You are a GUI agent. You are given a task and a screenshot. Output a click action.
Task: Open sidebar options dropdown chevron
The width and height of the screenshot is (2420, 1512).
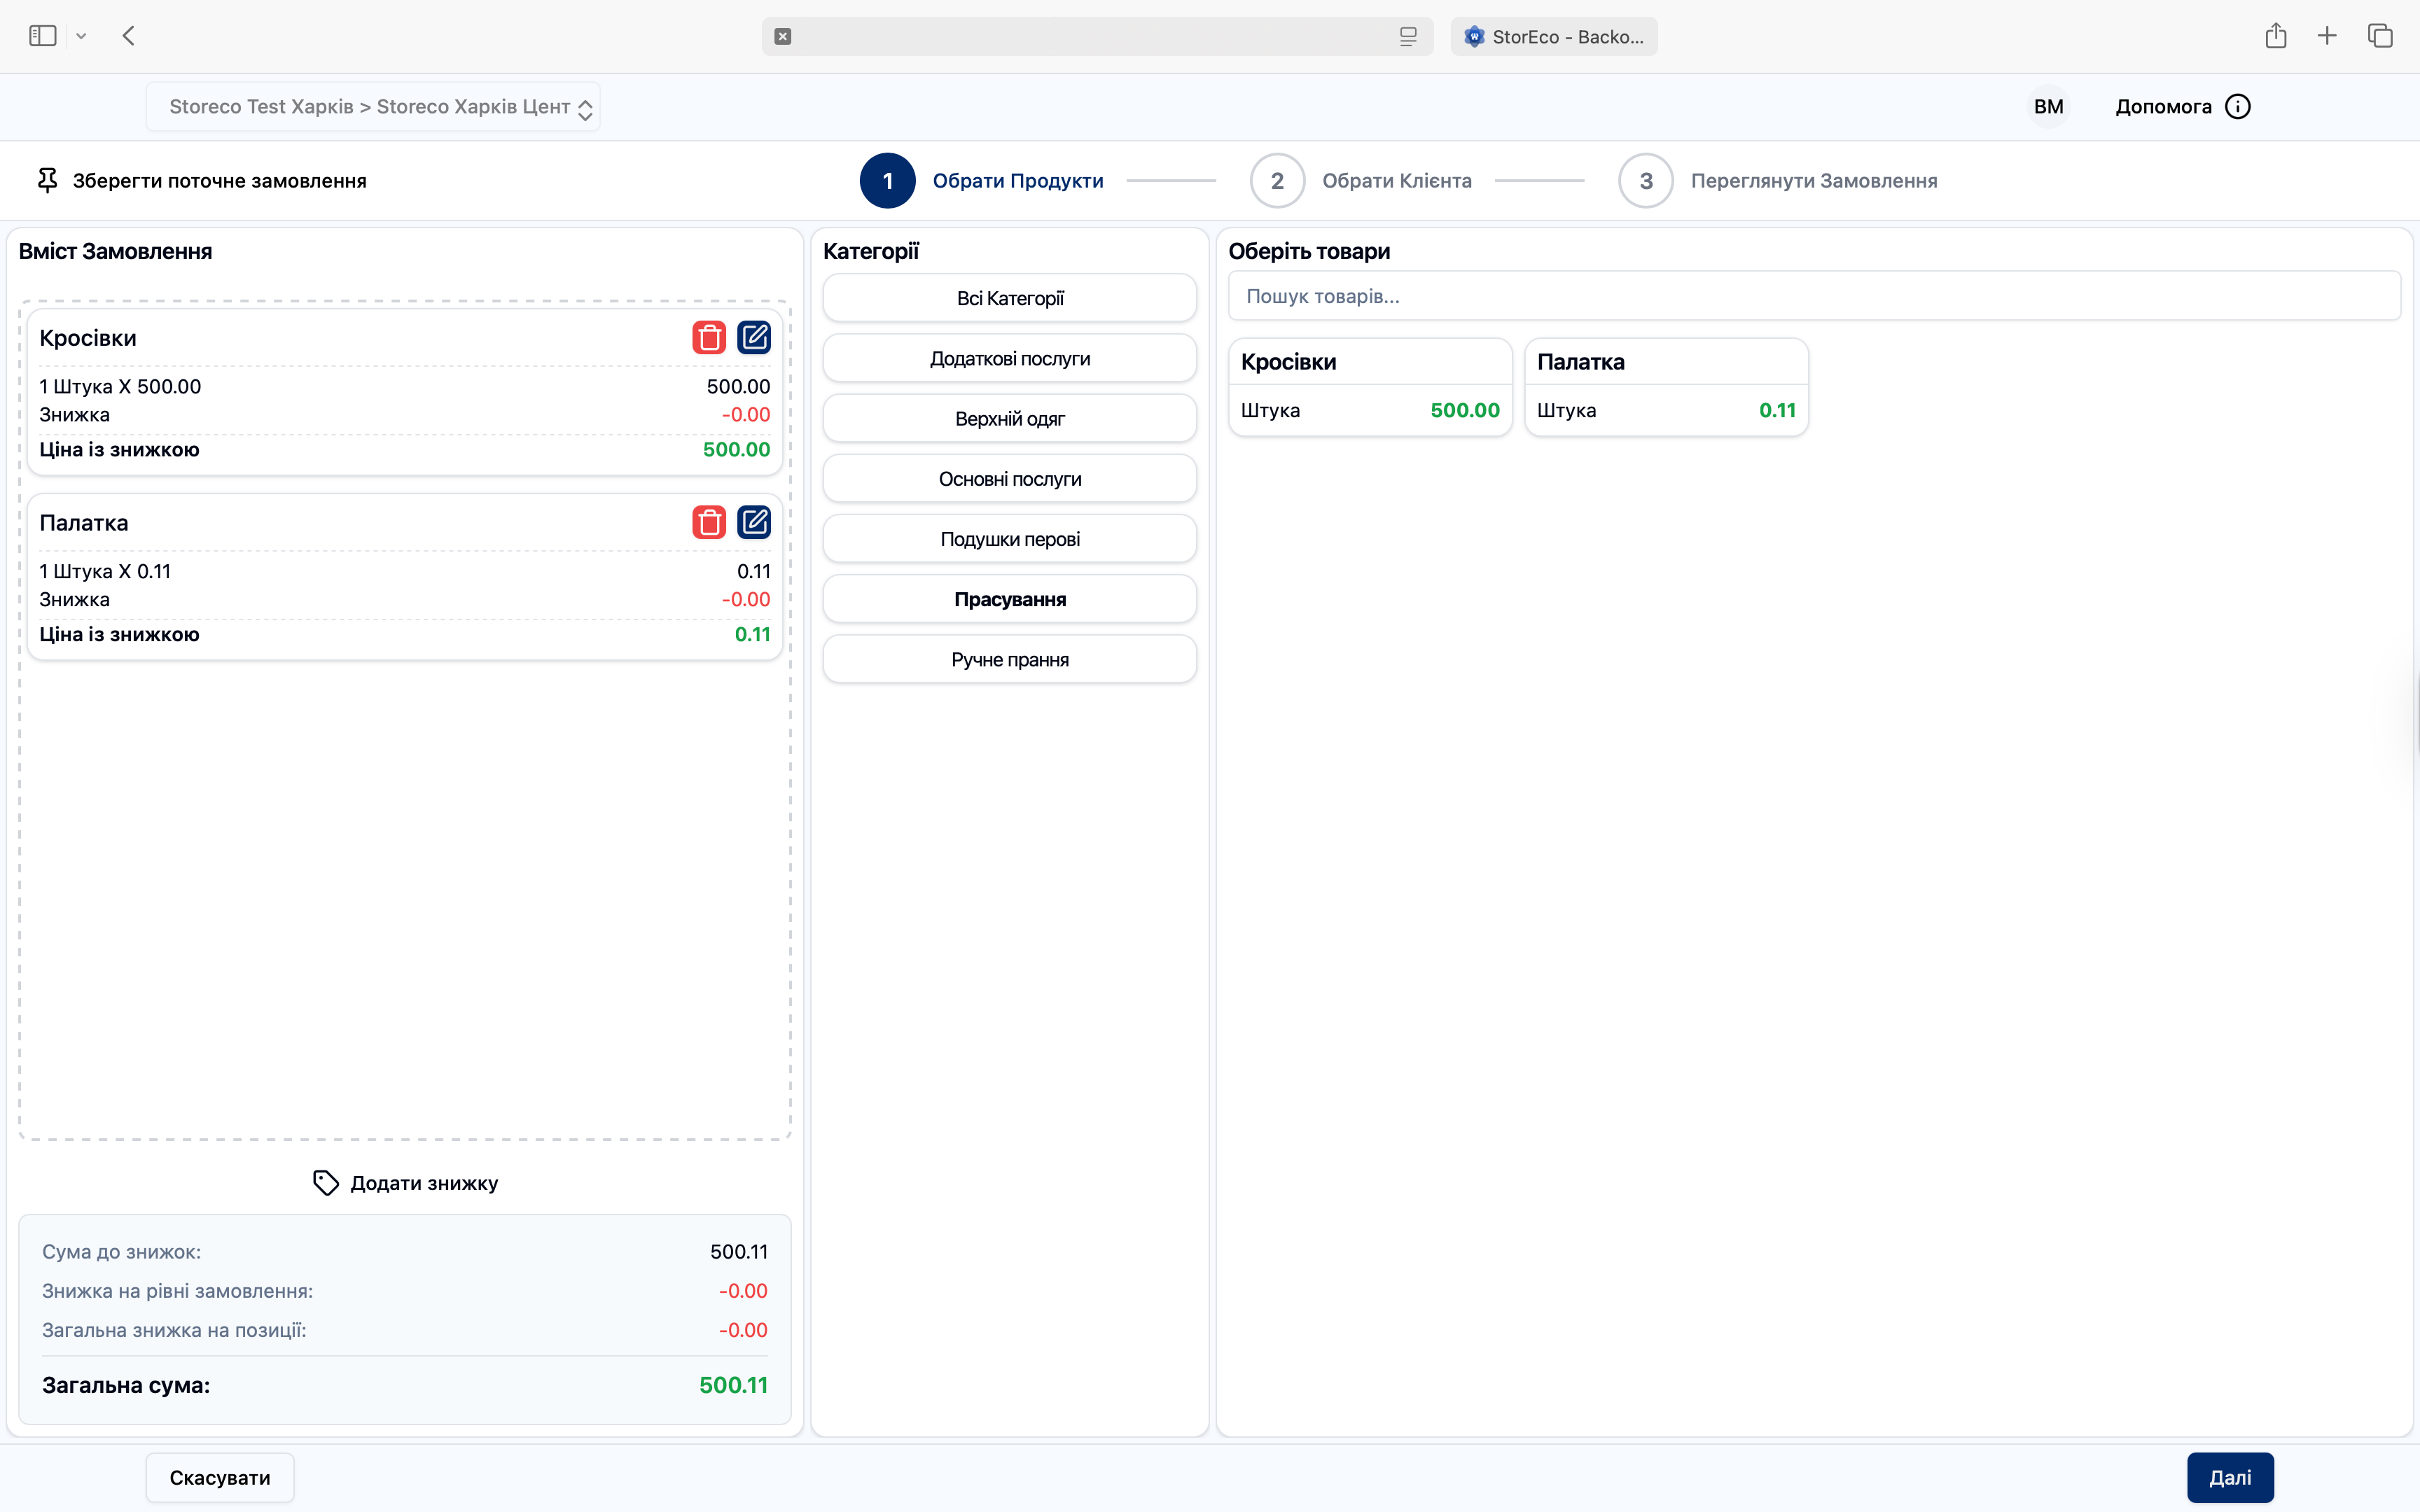point(81,36)
